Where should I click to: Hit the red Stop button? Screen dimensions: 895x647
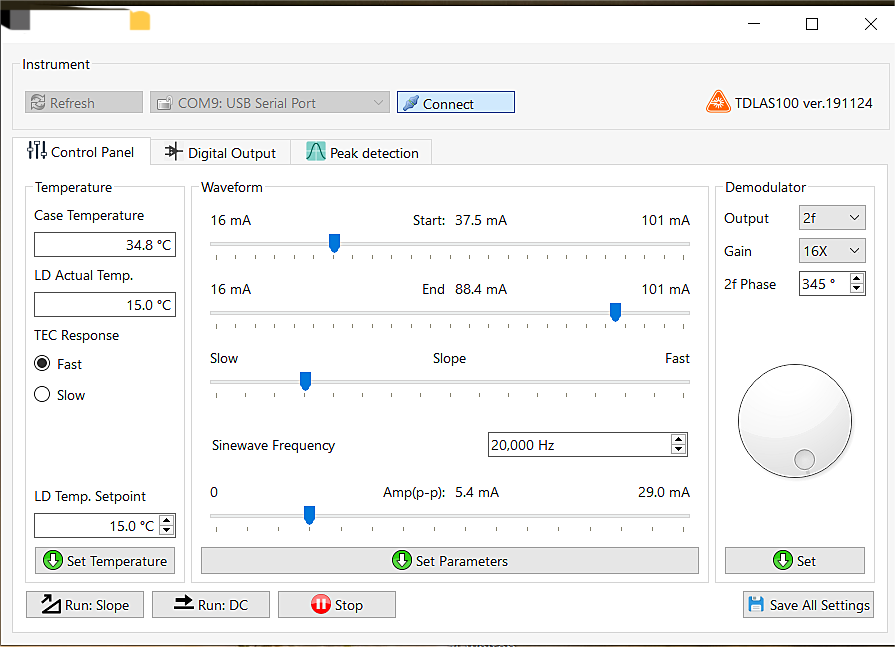[x=336, y=605]
